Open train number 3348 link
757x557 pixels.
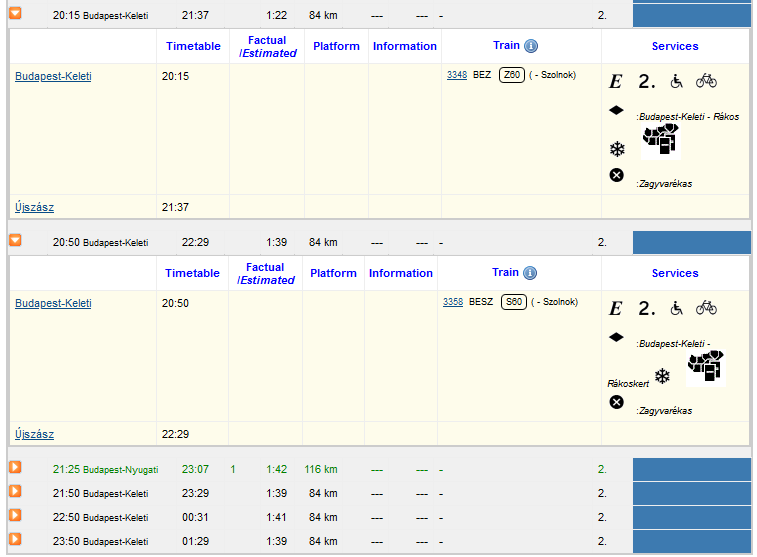[457, 75]
